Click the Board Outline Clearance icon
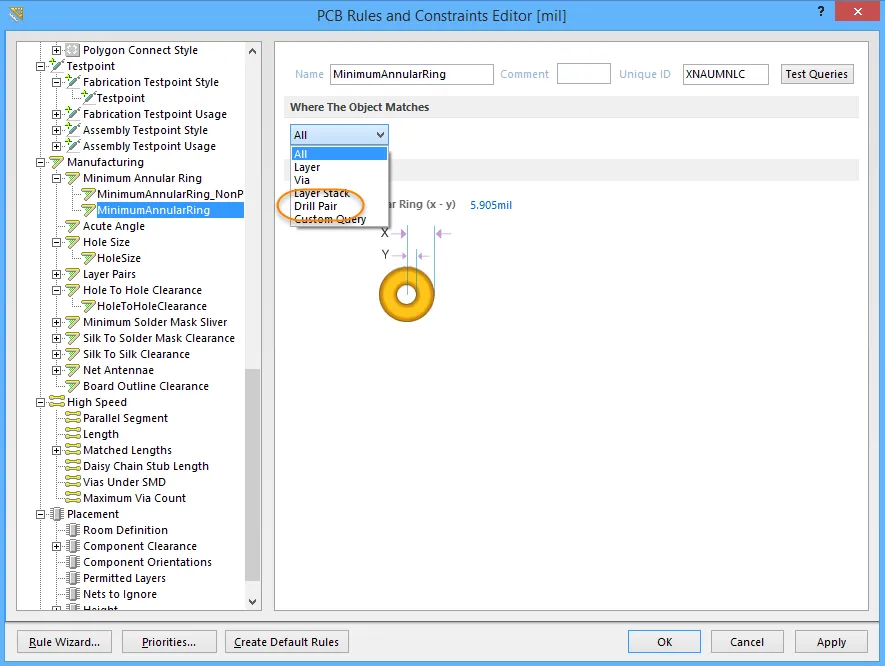 point(72,386)
